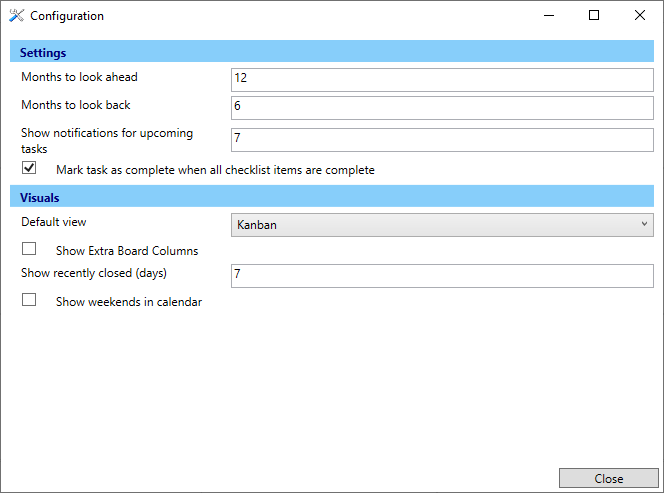This screenshot has height=493, width=664.
Task: Click the Settings section header
Action: click(x=332, y=51)
